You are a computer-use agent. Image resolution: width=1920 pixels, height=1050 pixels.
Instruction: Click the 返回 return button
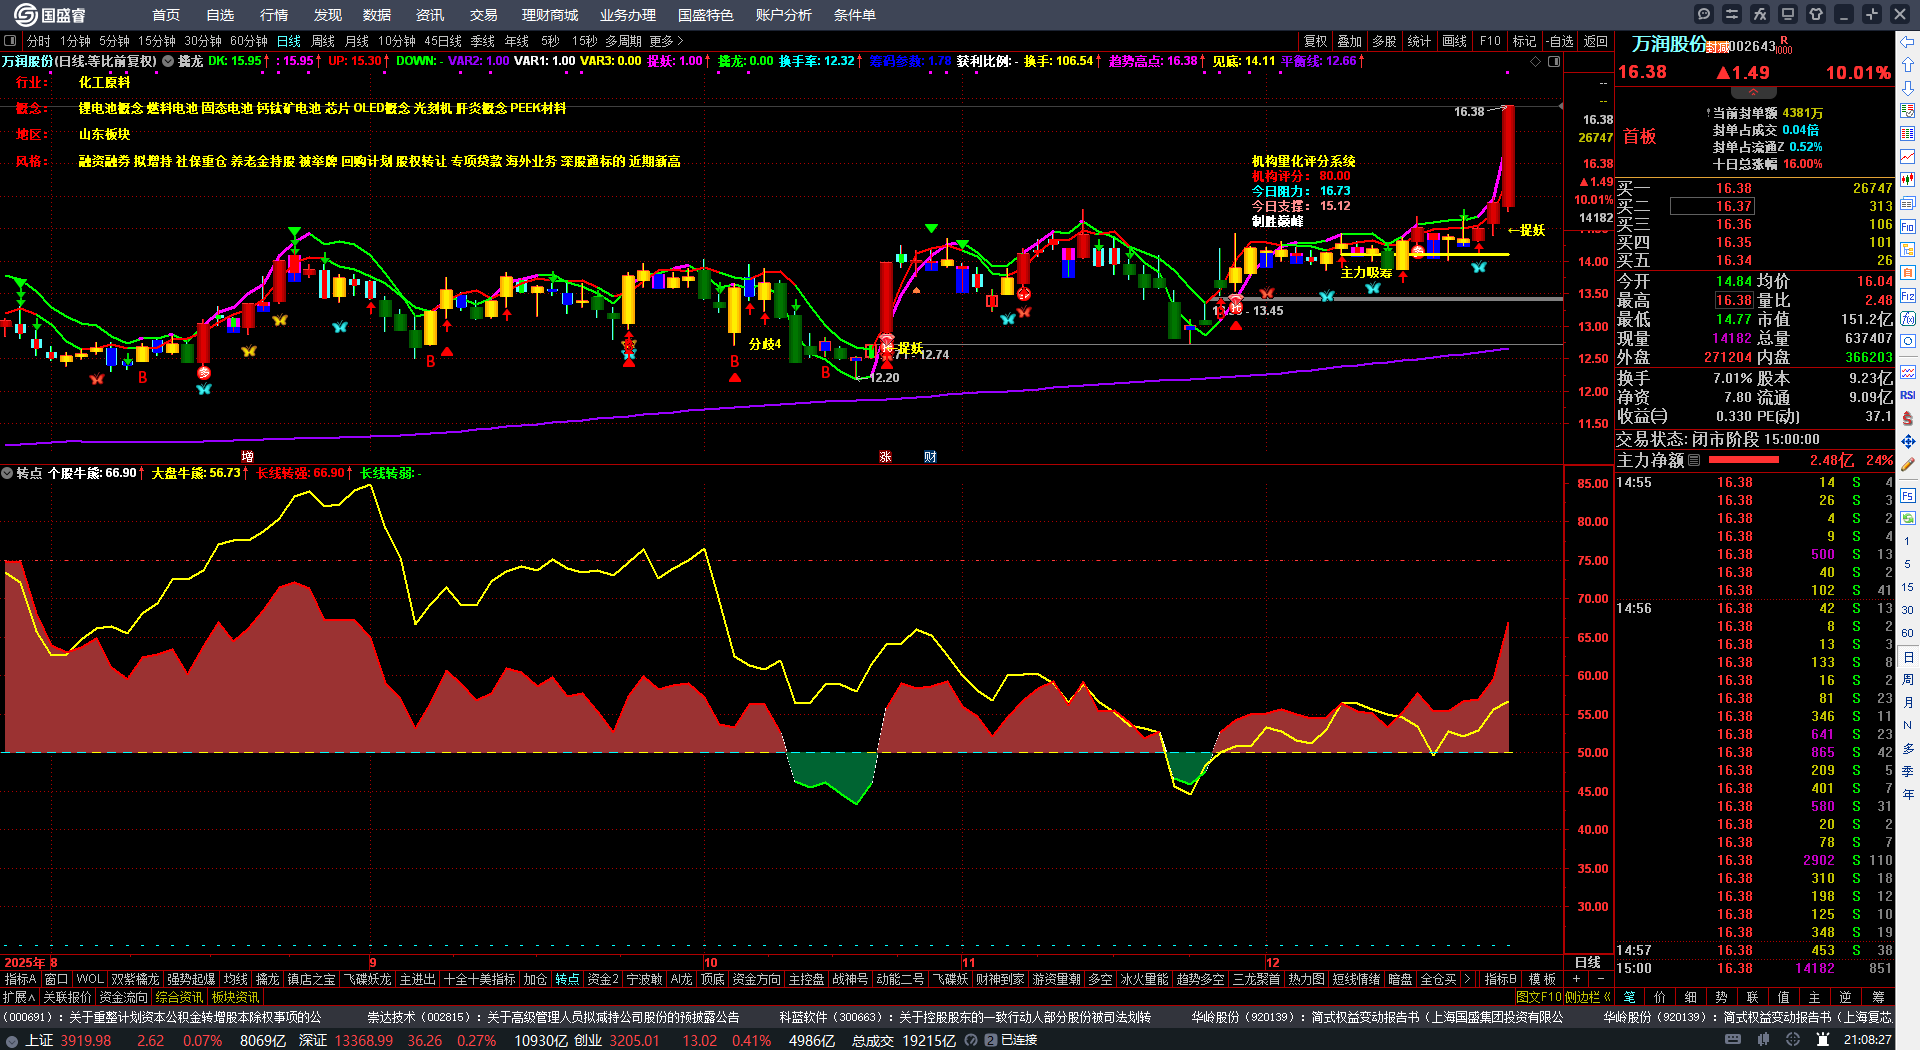coord(1596,41)
